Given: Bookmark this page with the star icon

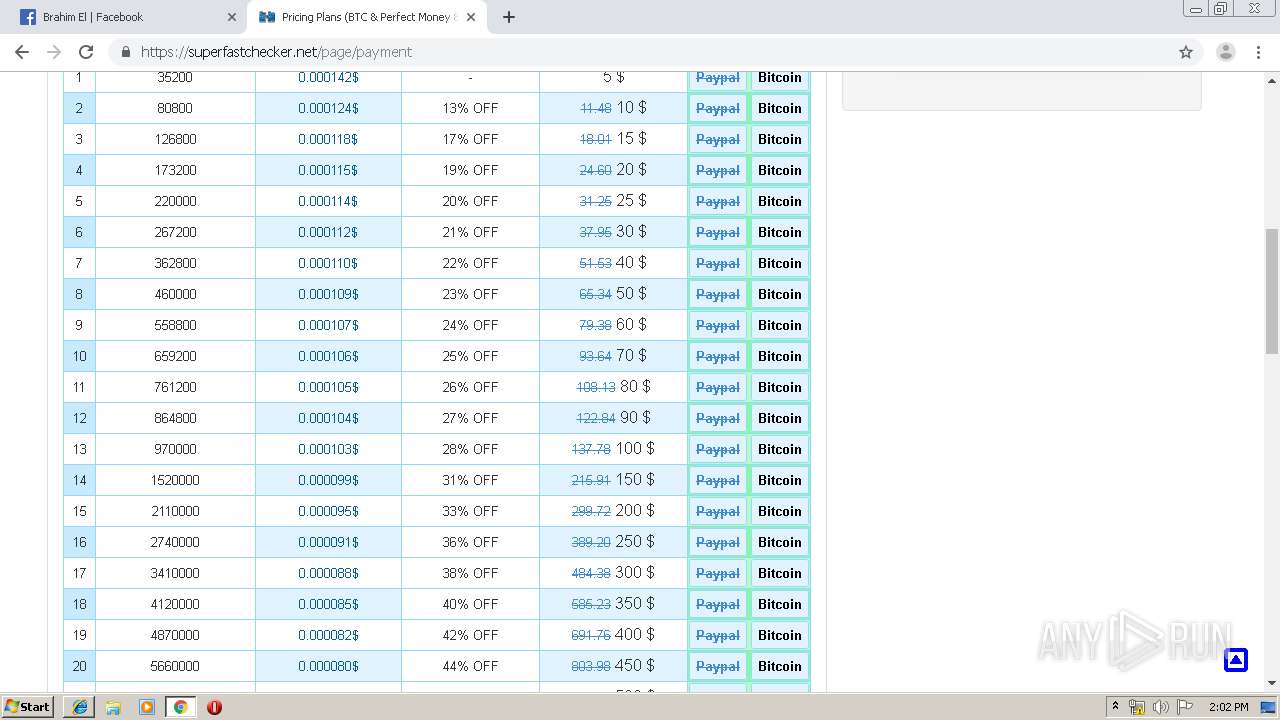Looking at the screenshot, I should (1186, 52).
